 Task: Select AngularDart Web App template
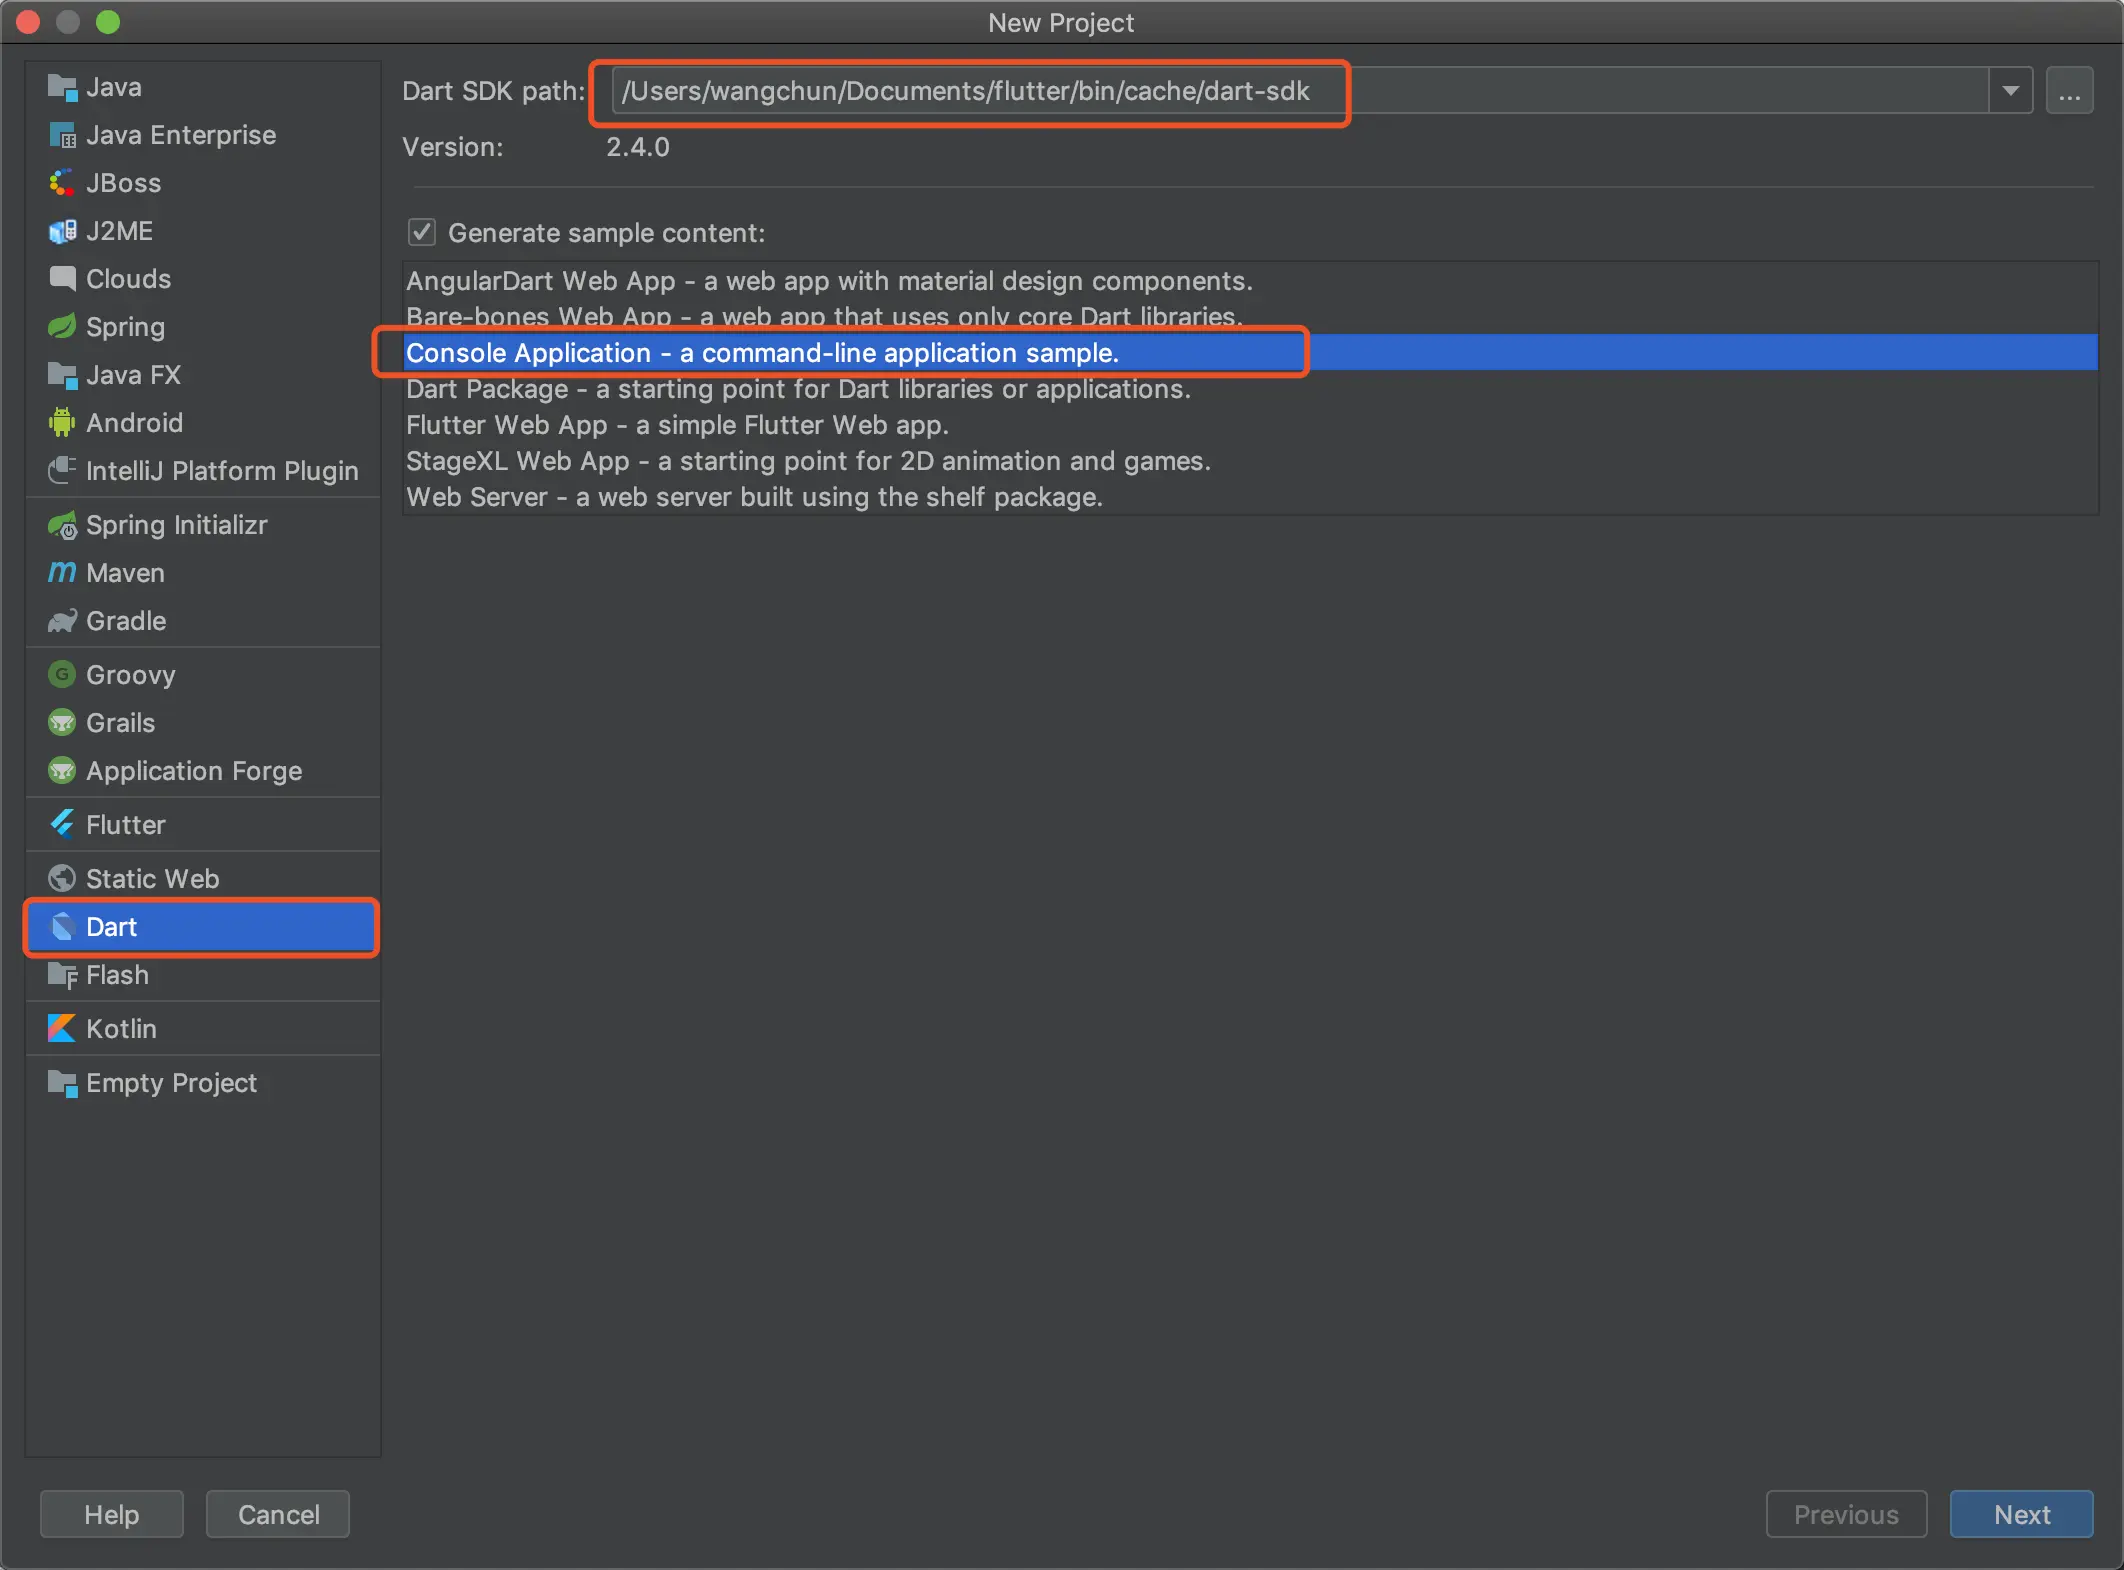pos(828,281)
